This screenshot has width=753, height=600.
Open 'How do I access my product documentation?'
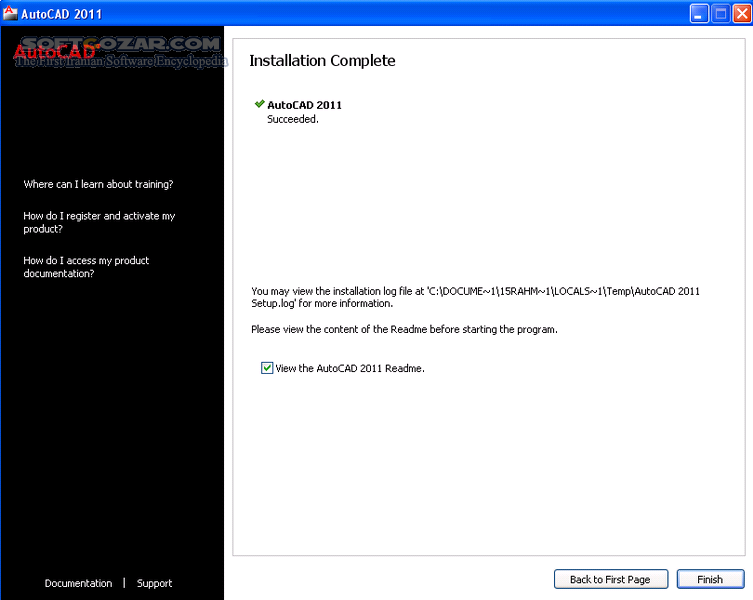point(86,267)
